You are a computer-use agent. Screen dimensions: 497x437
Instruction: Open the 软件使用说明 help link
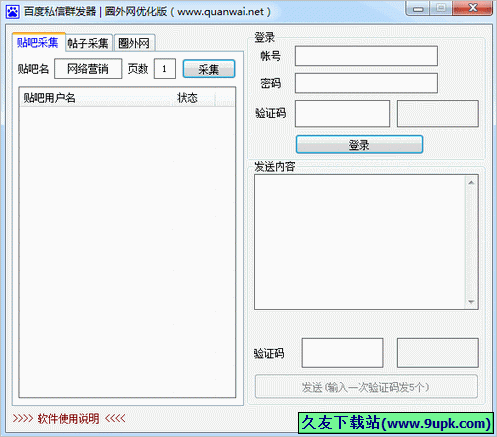point(69,419)
